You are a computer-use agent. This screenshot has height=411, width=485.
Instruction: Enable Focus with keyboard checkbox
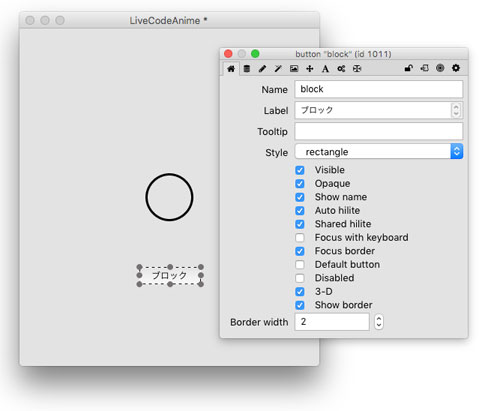300,238
